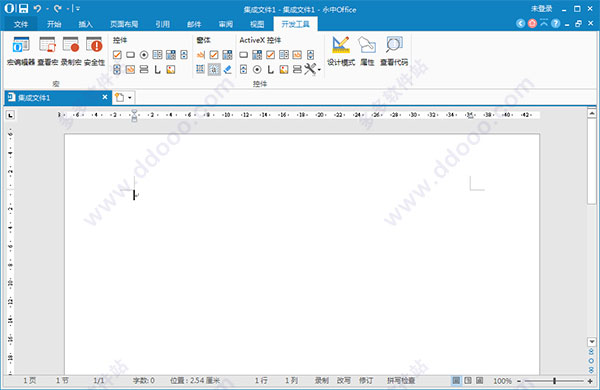Viewport: 600px width, 390px height.
Task: Toggle 设计模式 design mode
Action: (x=341, y=51)
